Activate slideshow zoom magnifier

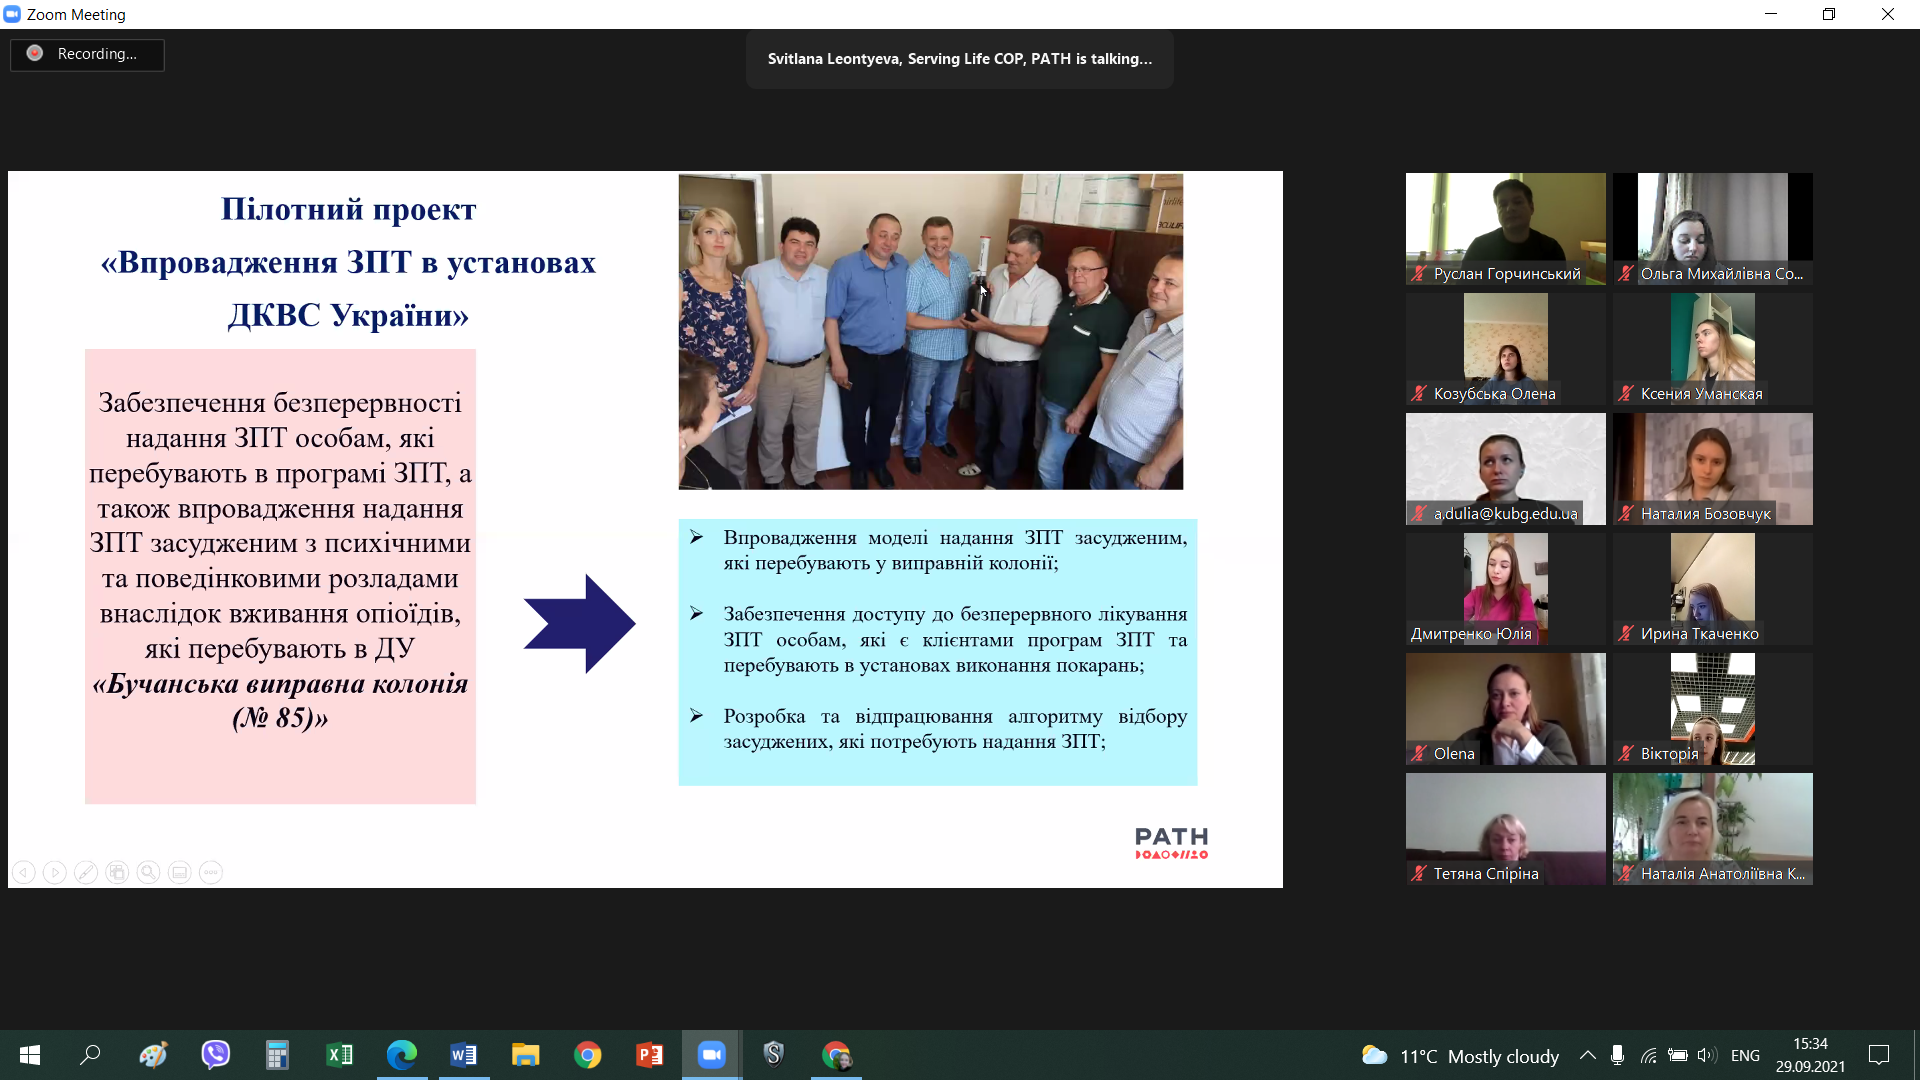[148, 873]
